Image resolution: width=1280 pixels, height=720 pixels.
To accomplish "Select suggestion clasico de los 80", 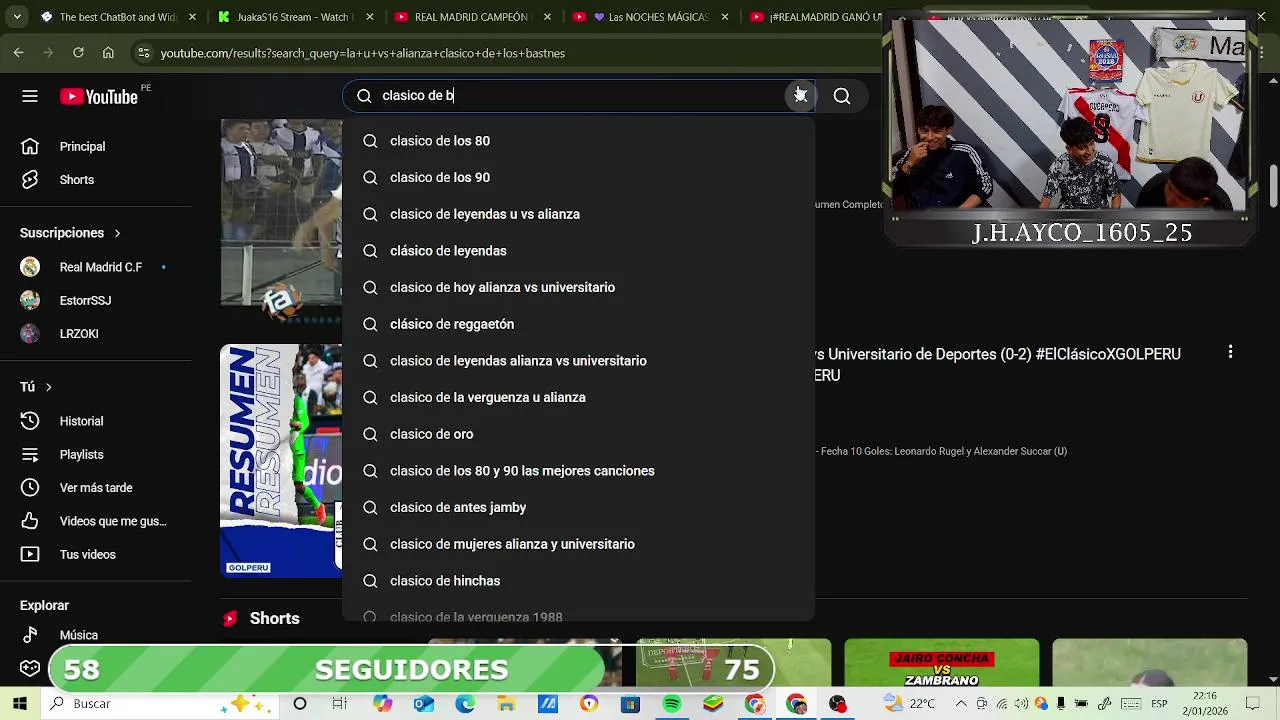I will (578, 141).
